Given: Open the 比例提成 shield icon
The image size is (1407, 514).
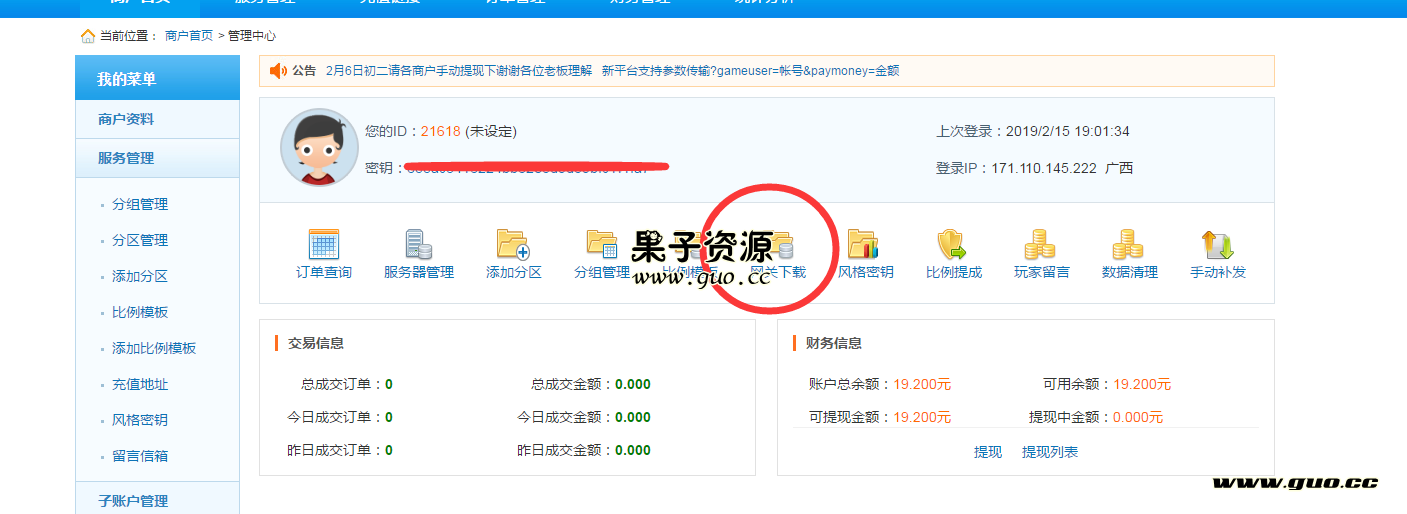Looking at the screenshot, I should (x=953, y=245).
